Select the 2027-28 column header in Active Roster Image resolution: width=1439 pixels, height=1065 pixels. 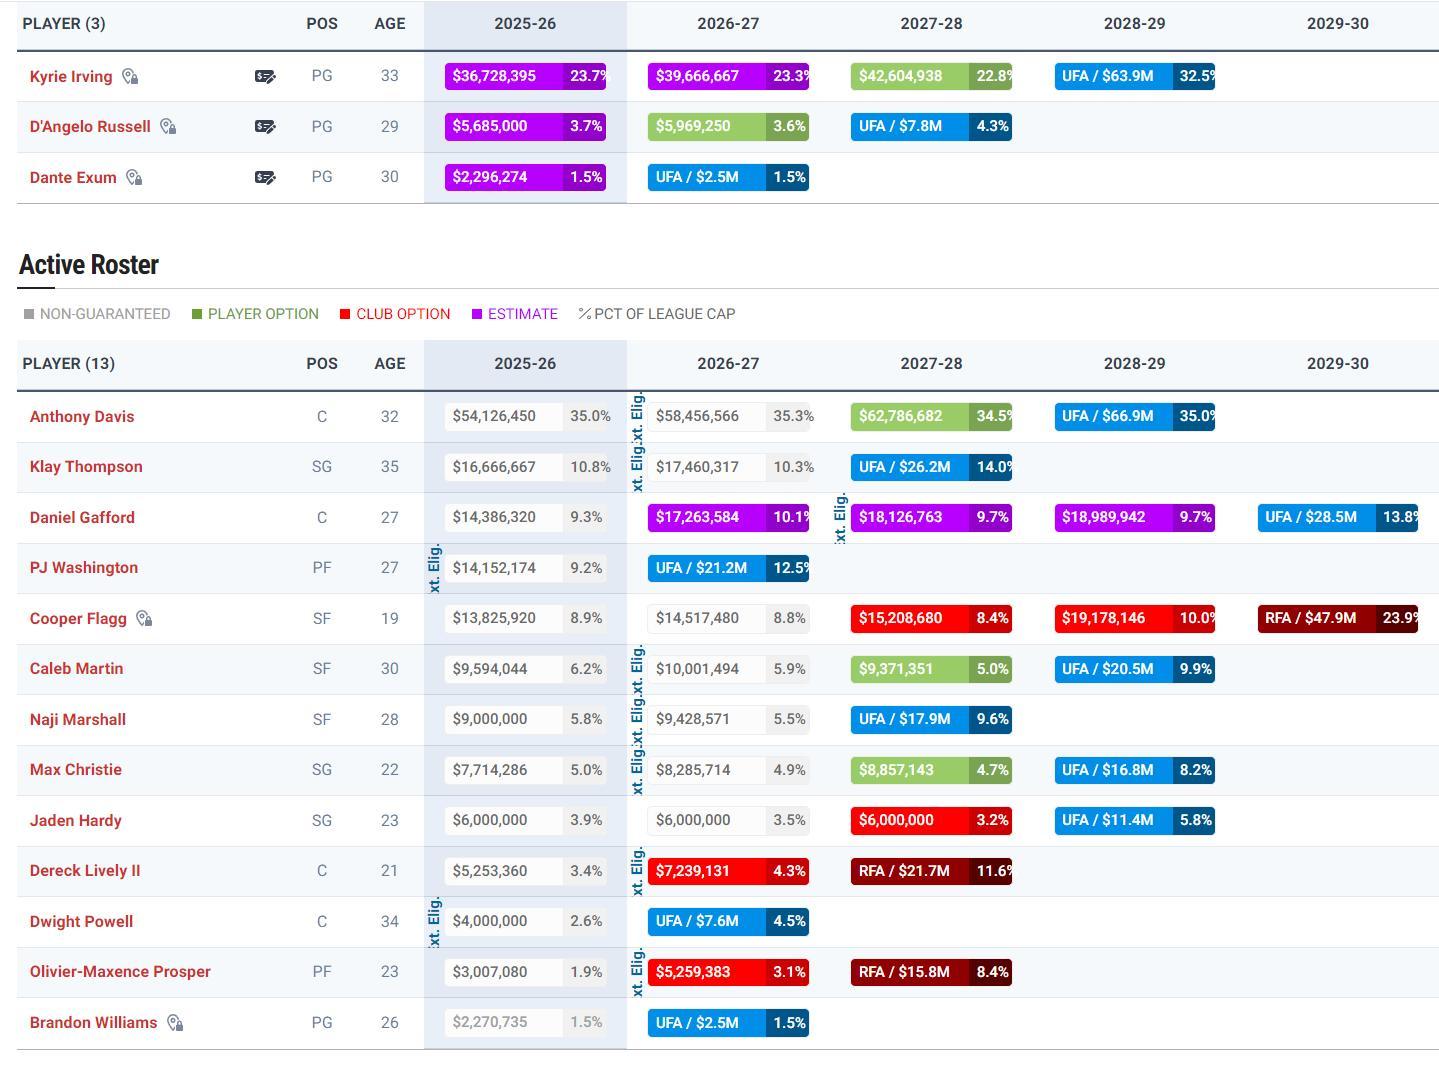(931, 364)
